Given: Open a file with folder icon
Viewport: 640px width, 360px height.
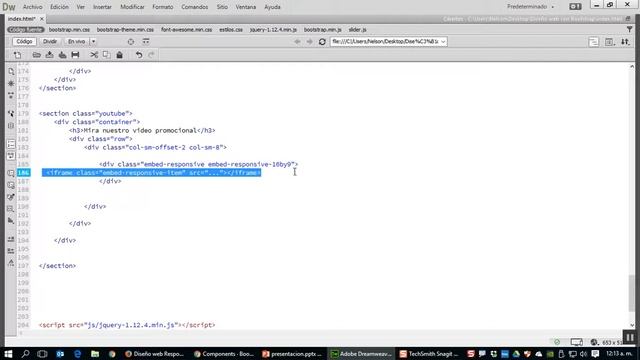Looking at the screenshot, I should click(x=37, y=55).
